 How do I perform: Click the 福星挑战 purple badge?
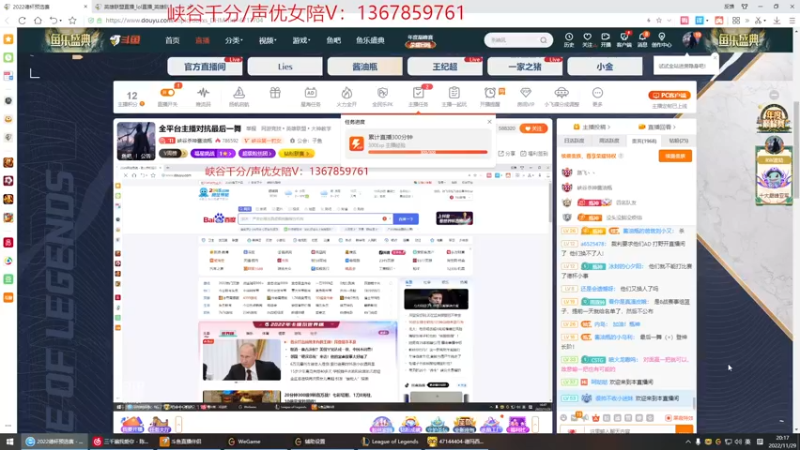[x=213, y=153]
